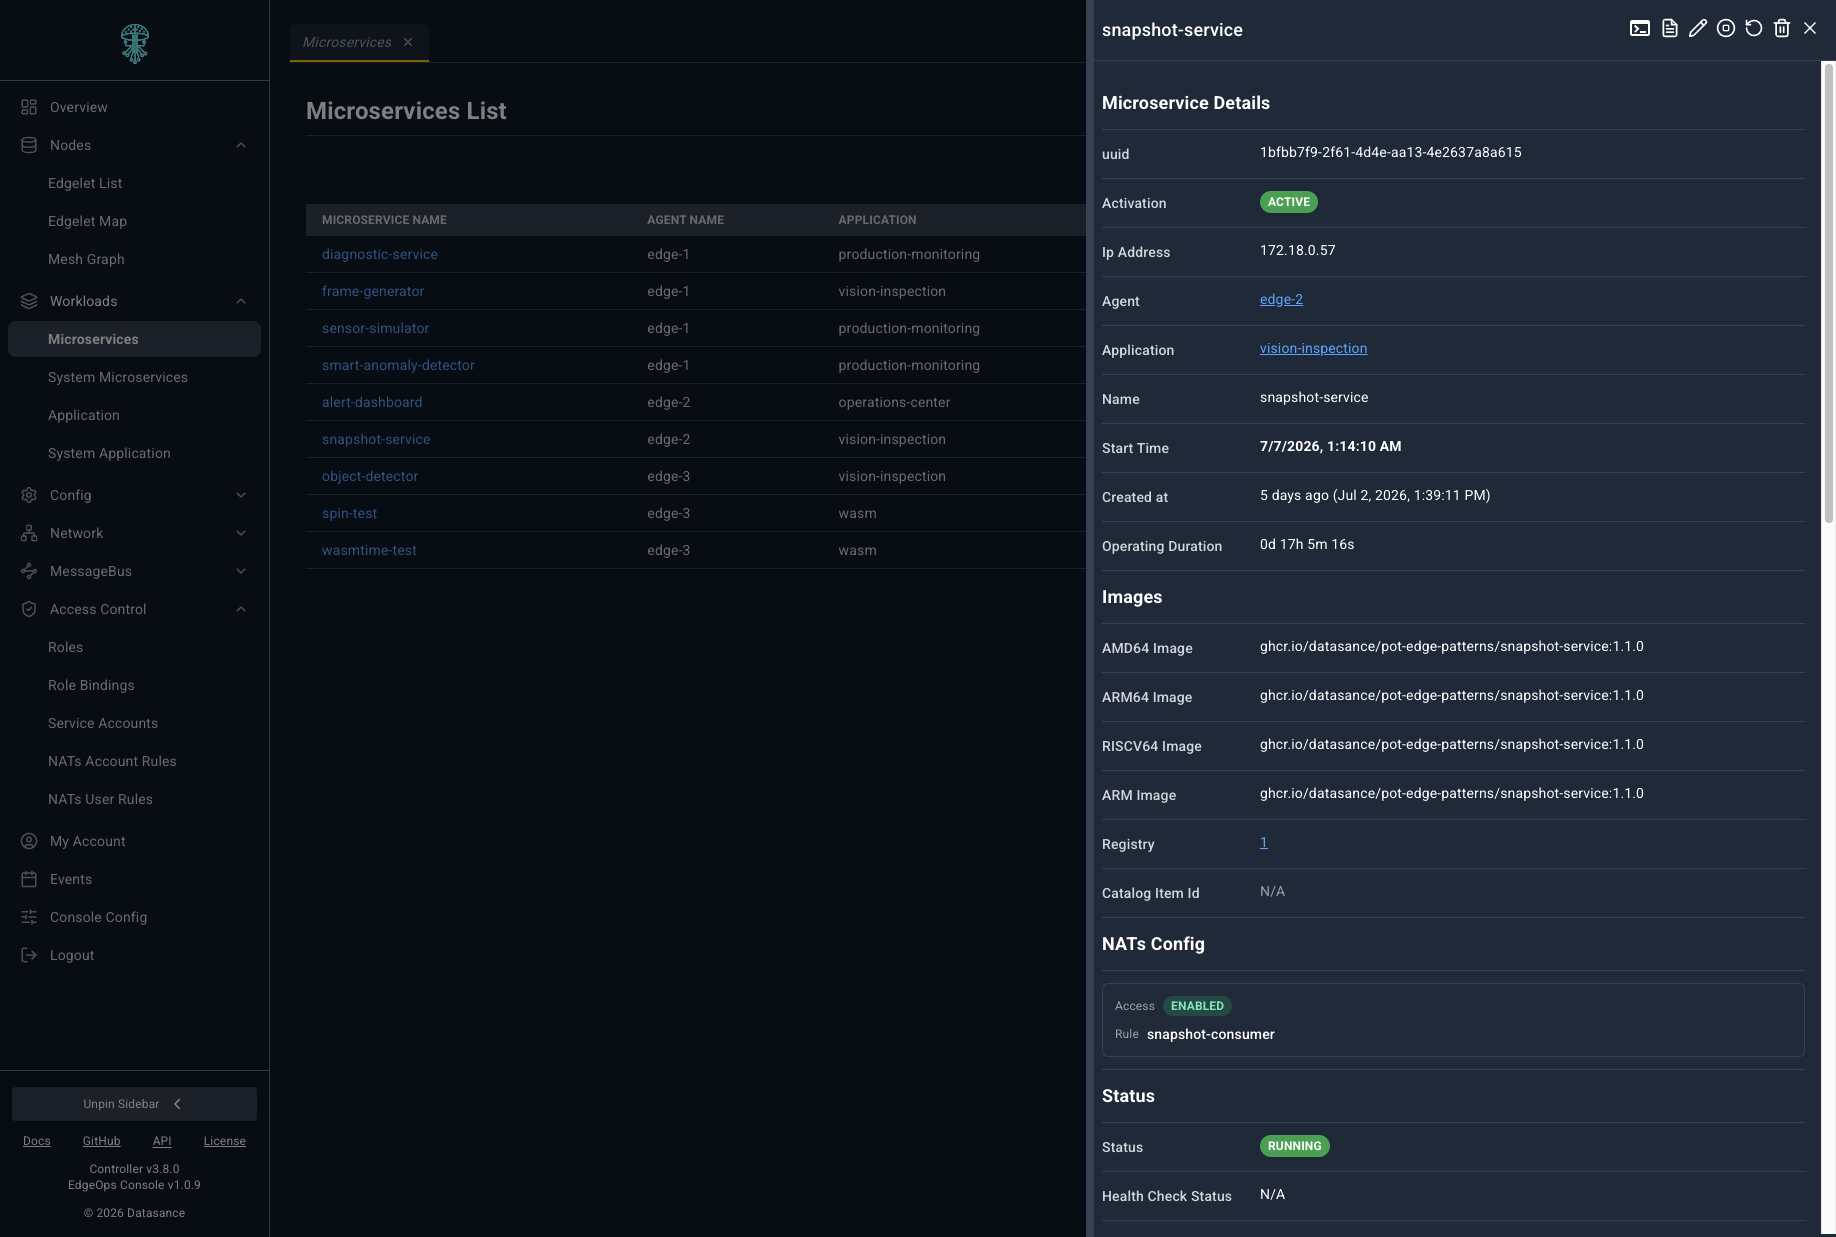1836x1237 pixels.
Task: Expand the Network section chevron
Action: (x=241, y=533)
